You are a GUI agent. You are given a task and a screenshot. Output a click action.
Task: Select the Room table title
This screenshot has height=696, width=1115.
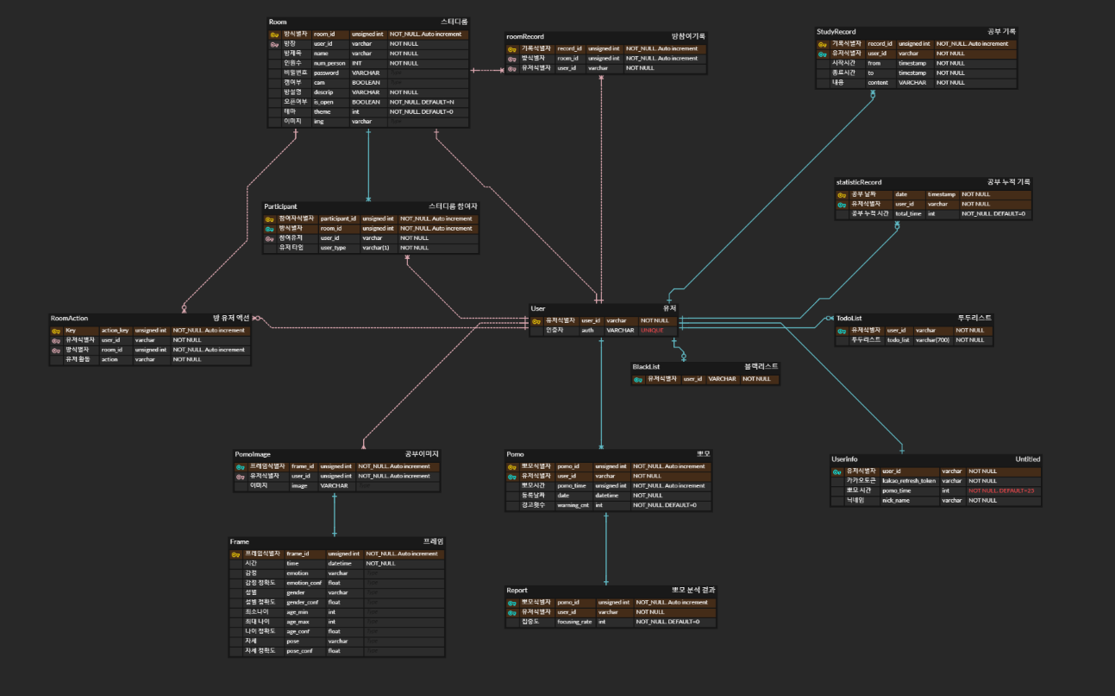(x=277, y=22)
